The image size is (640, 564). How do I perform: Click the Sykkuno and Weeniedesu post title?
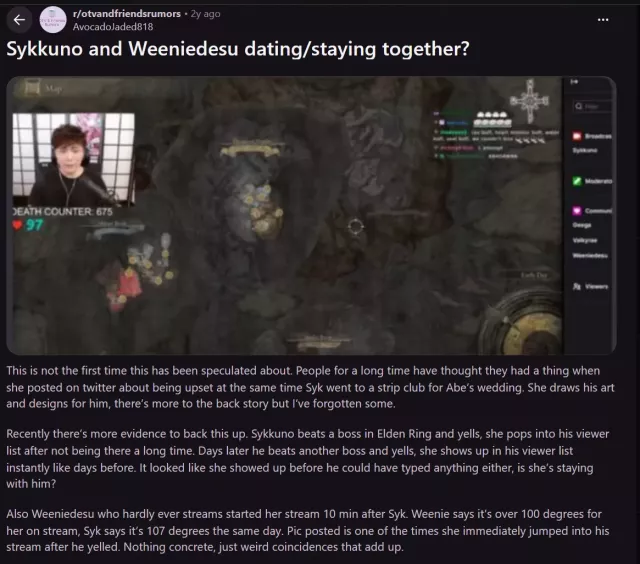(238, 49)
